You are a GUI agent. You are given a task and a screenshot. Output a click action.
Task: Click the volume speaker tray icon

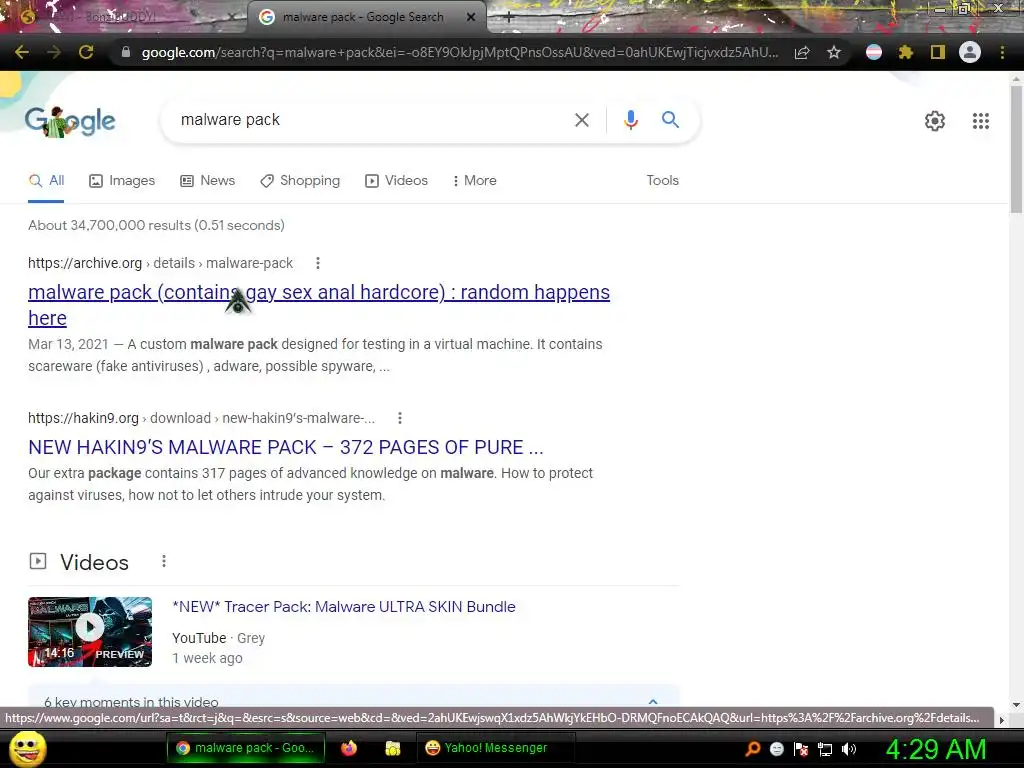[x=849, y=749]
